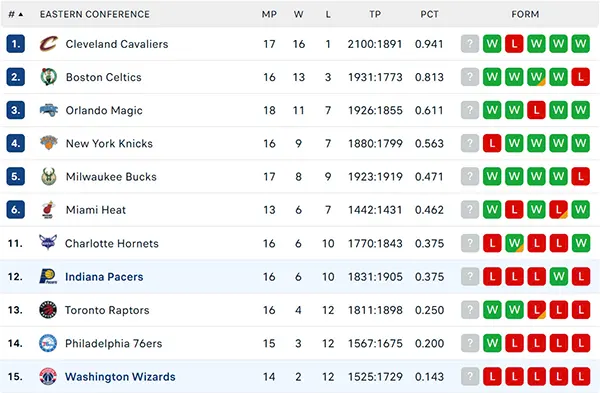Viewport: 600px width, 393px height.
Task: Click the Milwaukee Bucks deer logo
Action: click(49, 176)
